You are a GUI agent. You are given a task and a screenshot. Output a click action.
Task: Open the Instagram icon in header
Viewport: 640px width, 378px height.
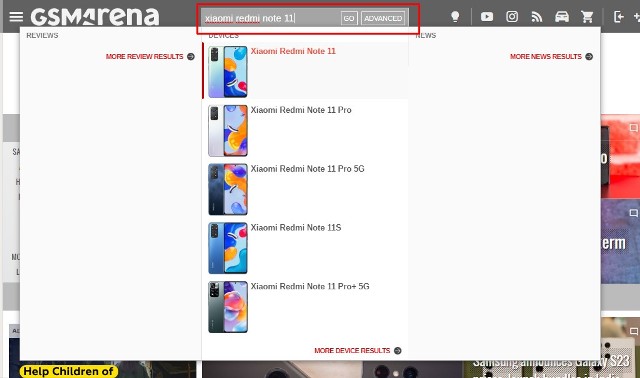pos(512,17)
